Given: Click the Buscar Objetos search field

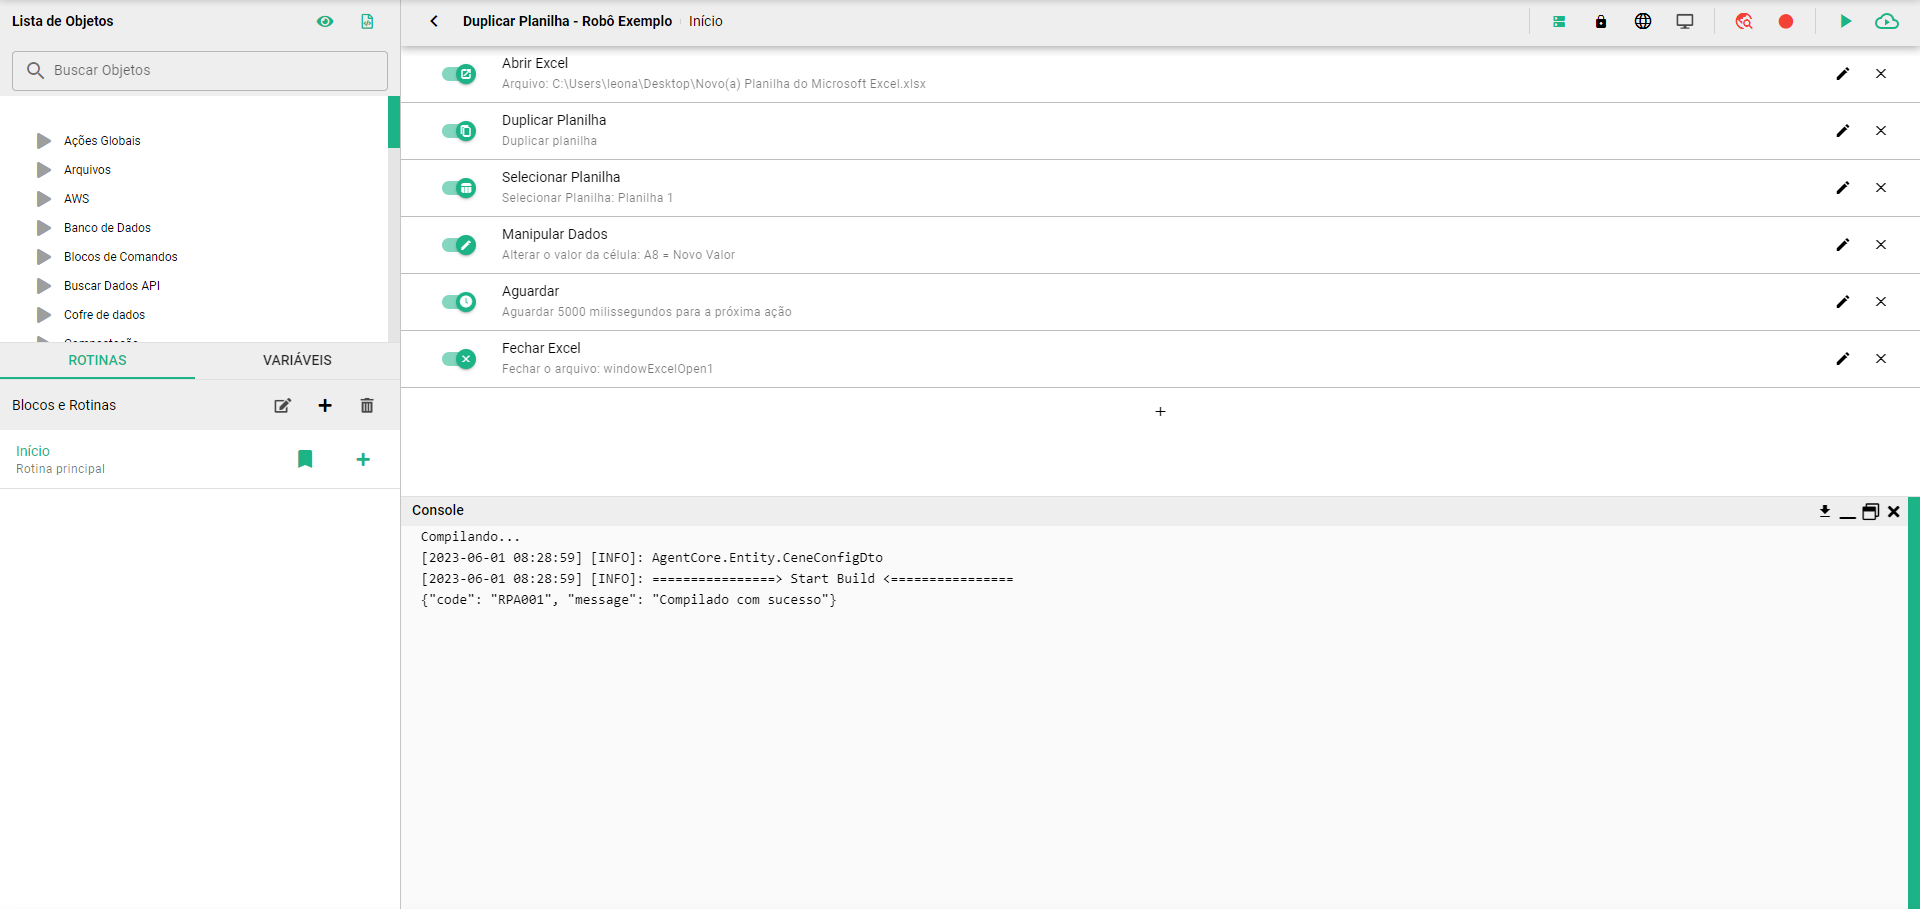Looking at the screenshot, I should pyautogui.click(x=200, y=71).
